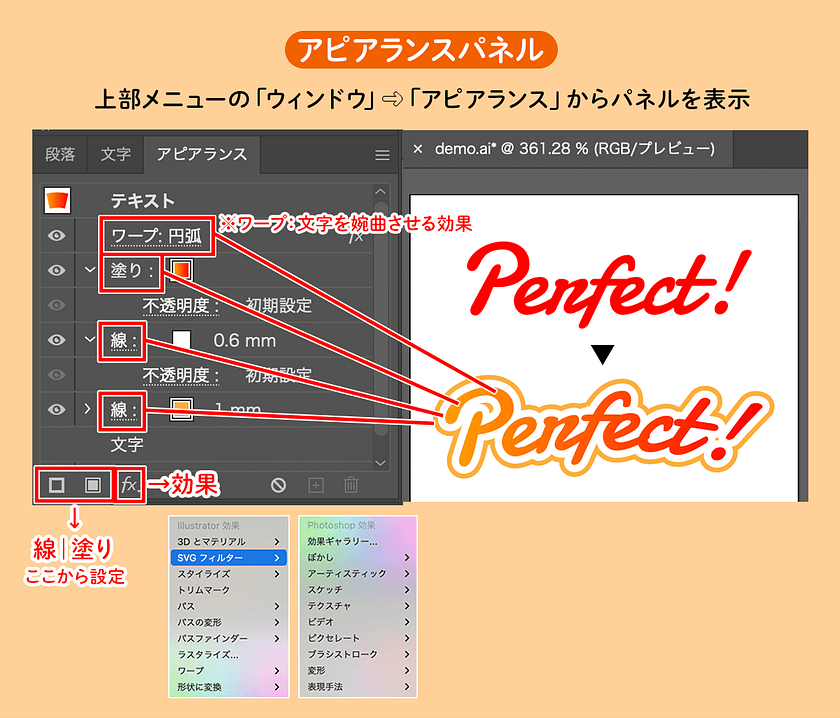Open the Appearance panel hamburger menu
Image resolution: width=840 pixels, height=718 pixels.
(x=381, y=155)
